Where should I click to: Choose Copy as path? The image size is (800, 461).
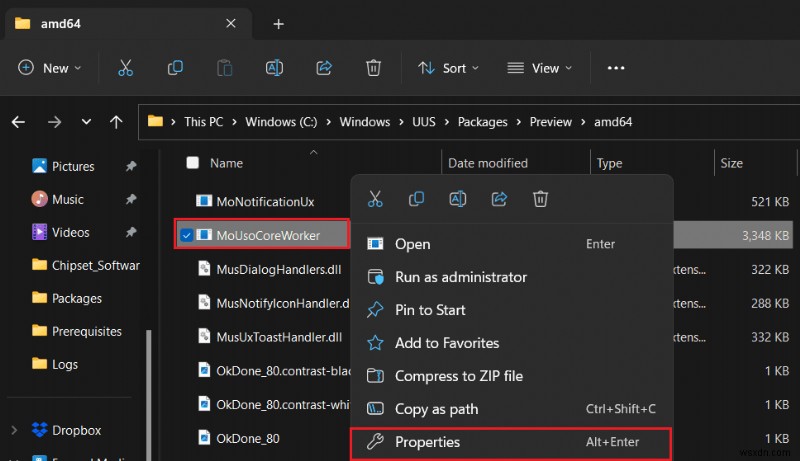[511, 409]
